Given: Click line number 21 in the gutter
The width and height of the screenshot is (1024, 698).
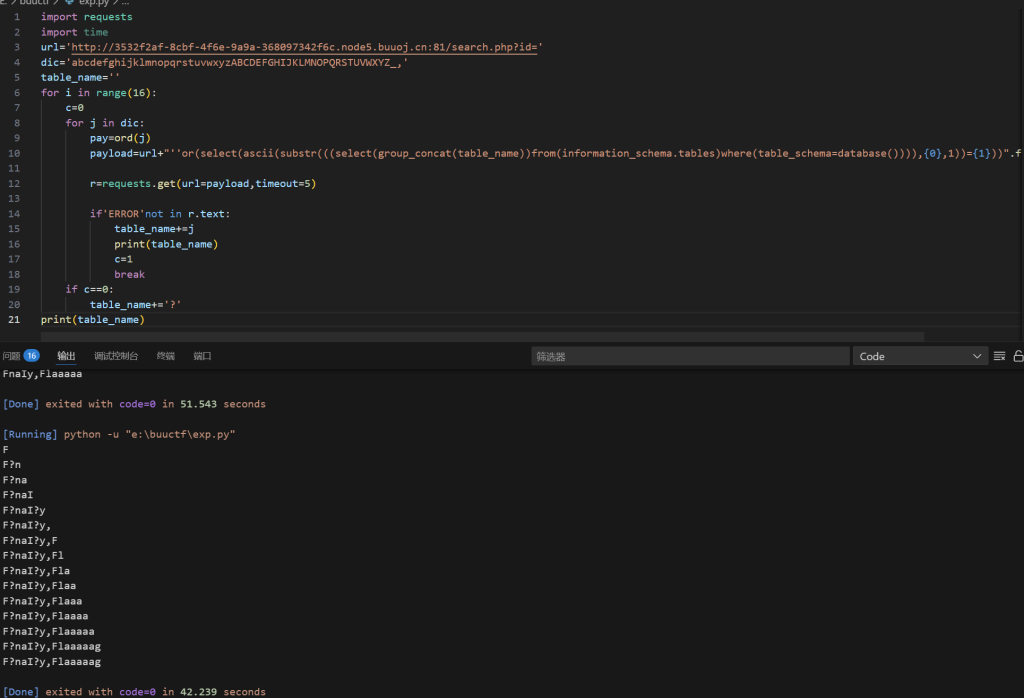Looking at the screenshot, I should (14, 319).
